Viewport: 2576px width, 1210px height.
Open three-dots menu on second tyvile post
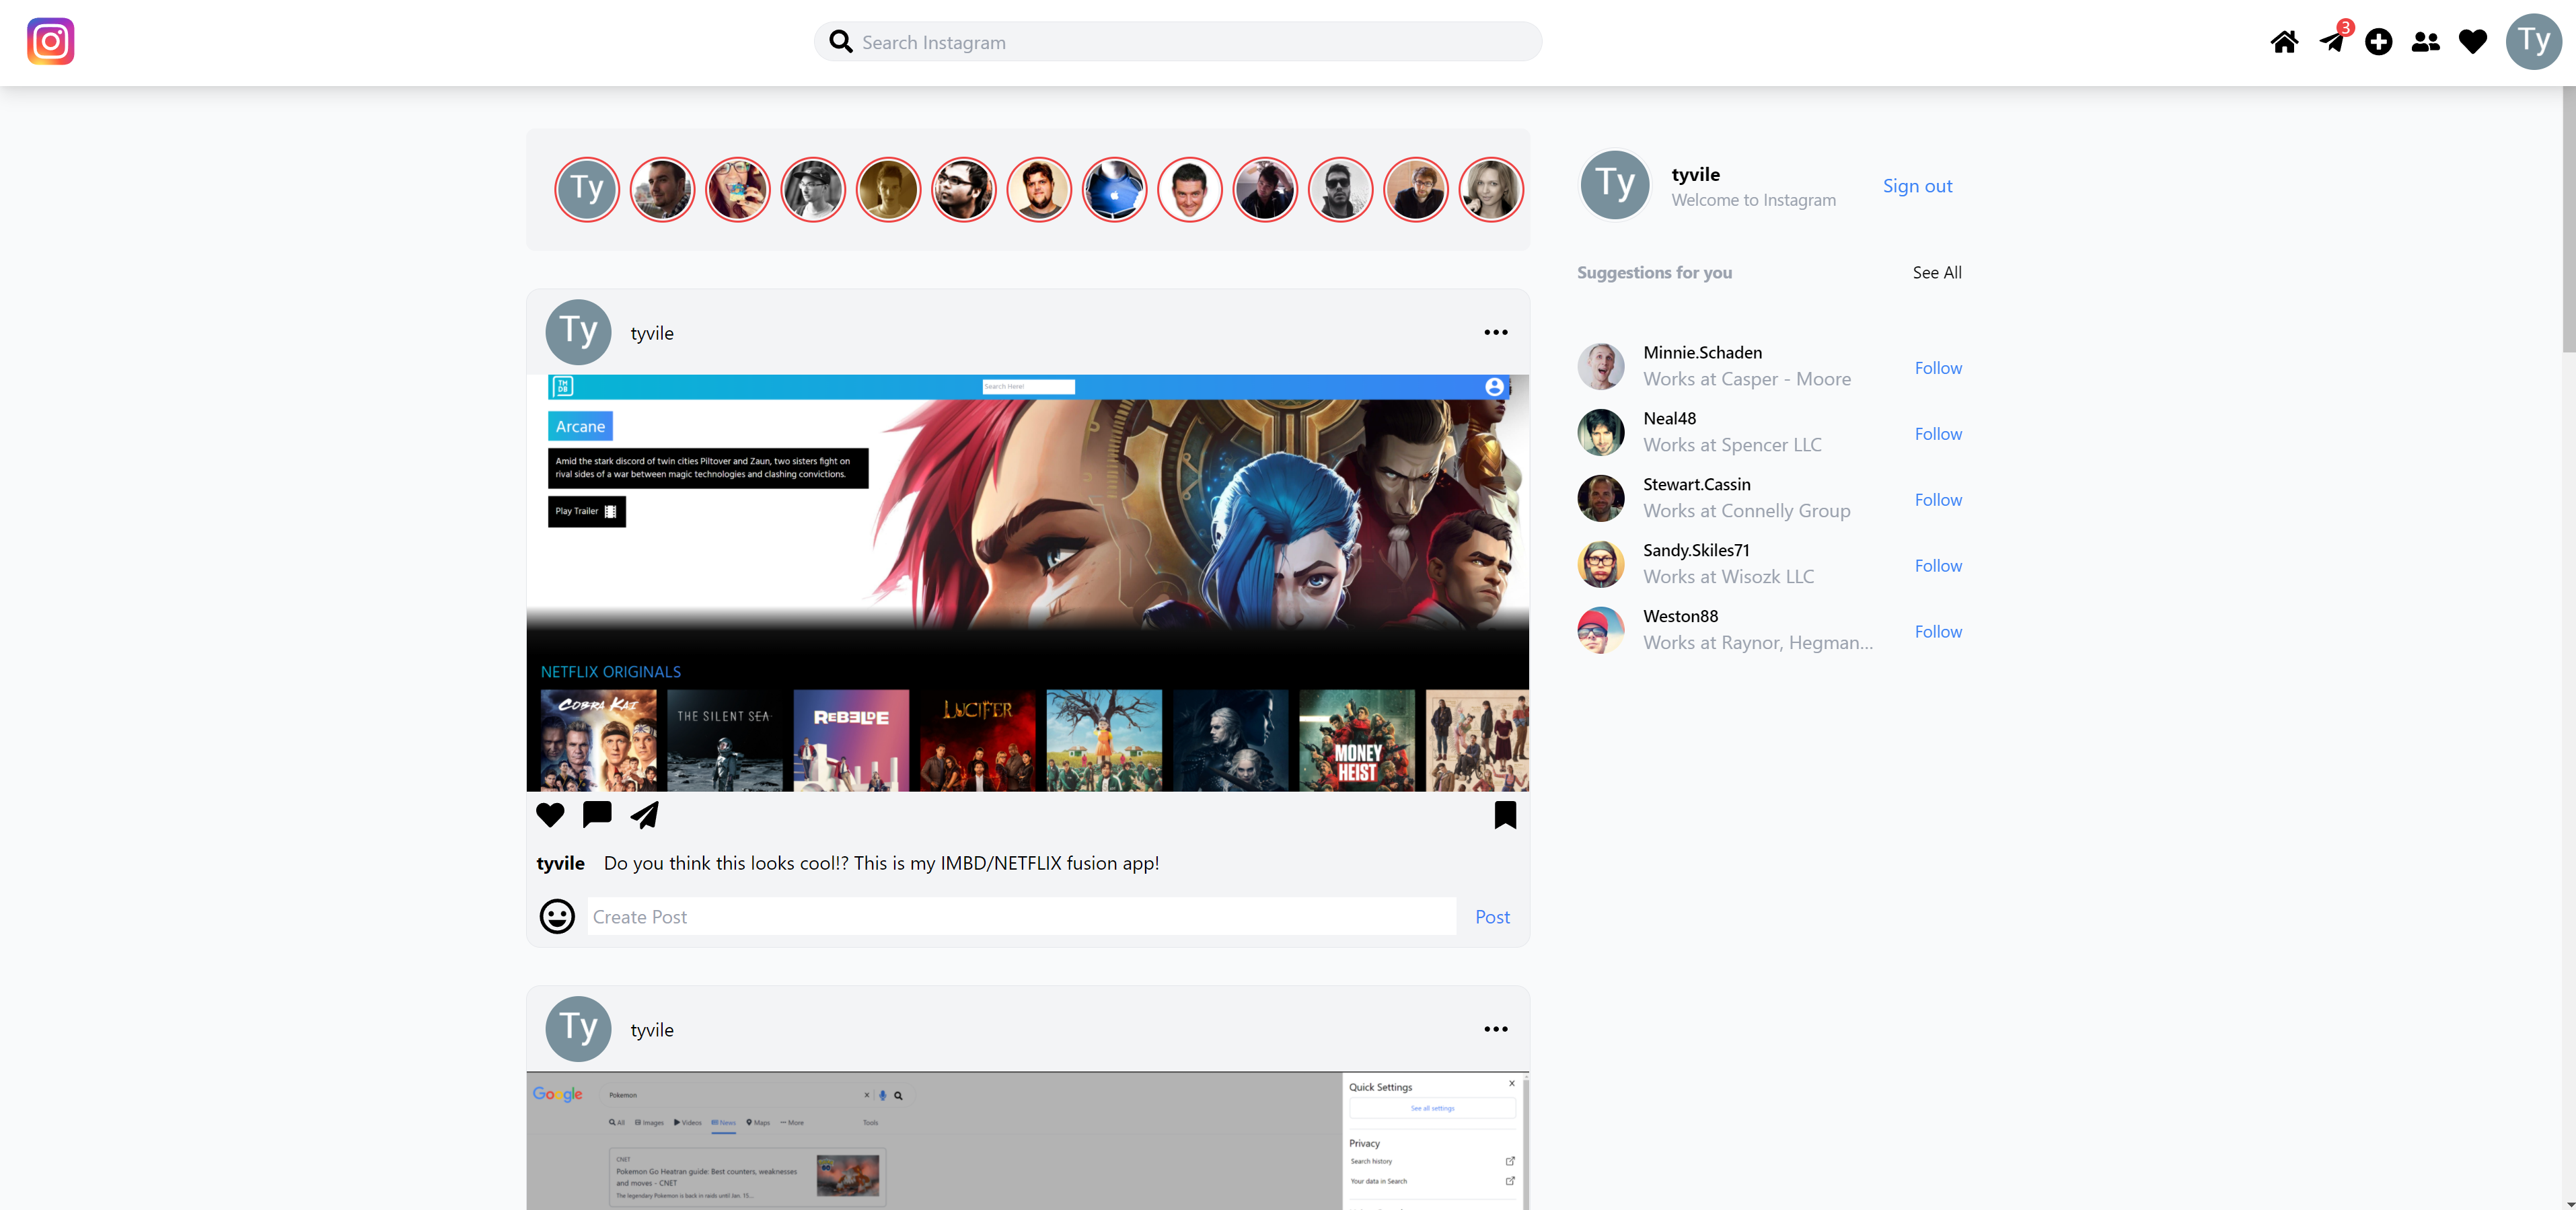point(1495,1029)
